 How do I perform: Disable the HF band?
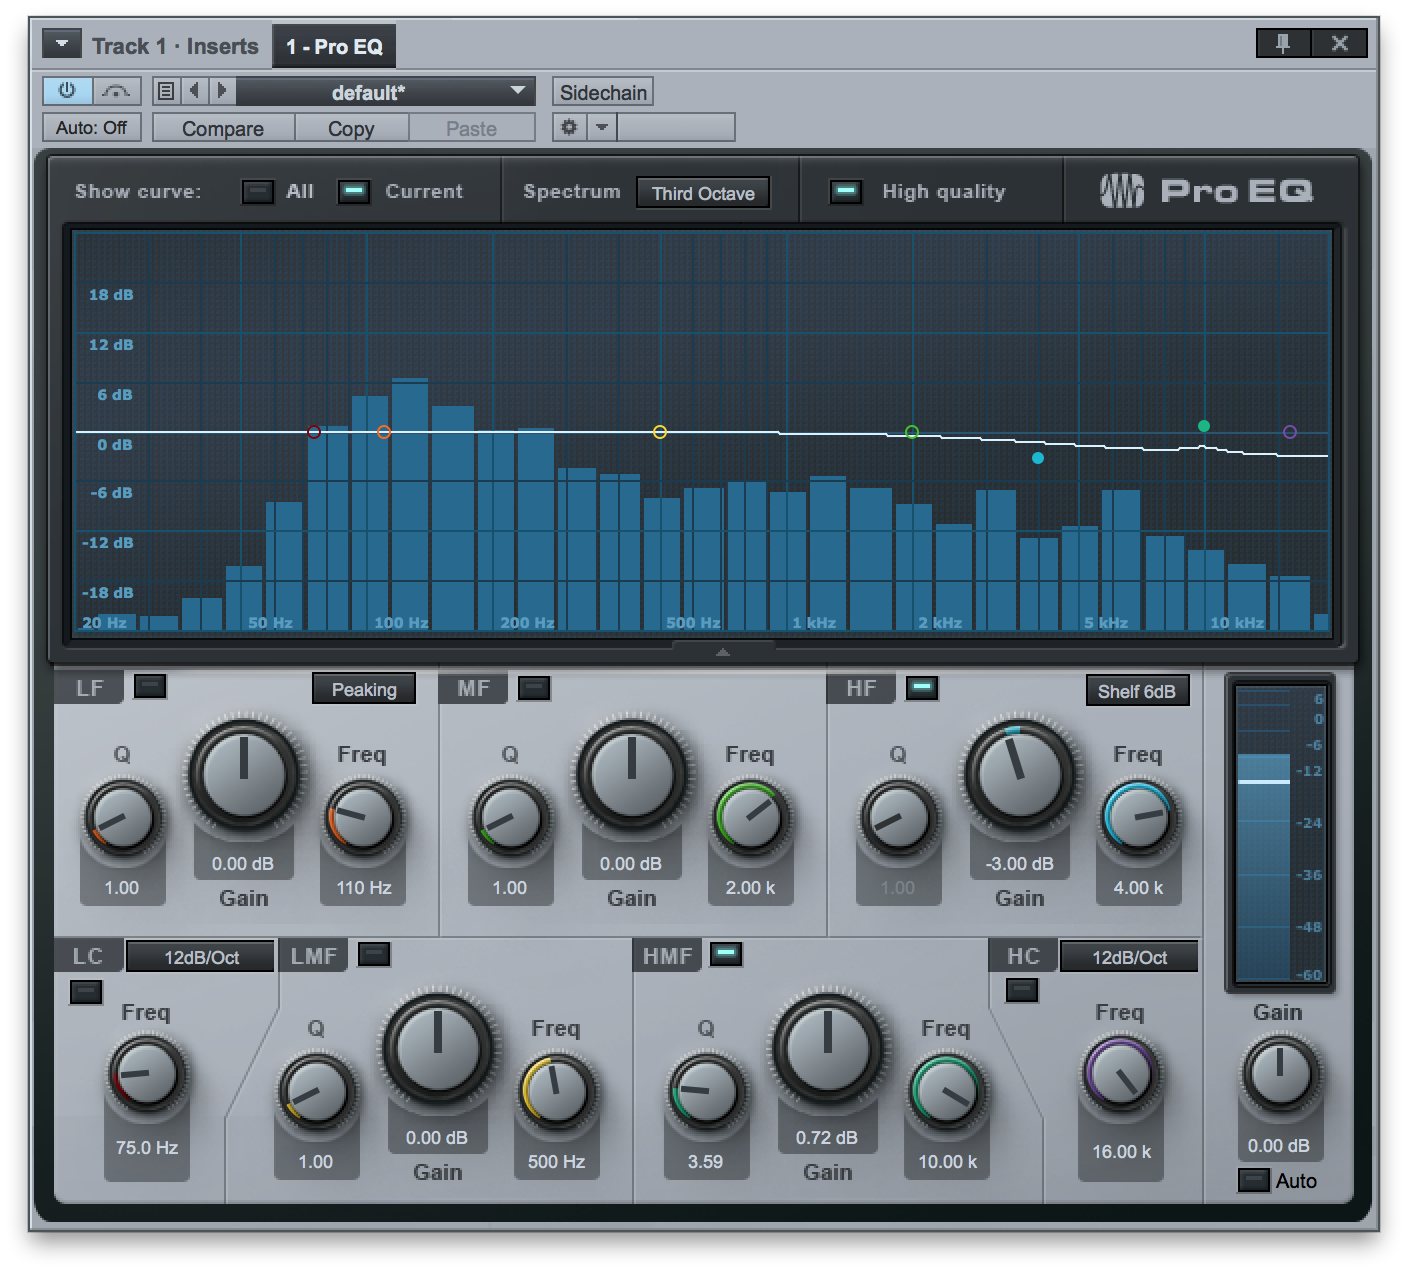click(x=922, y=688)
